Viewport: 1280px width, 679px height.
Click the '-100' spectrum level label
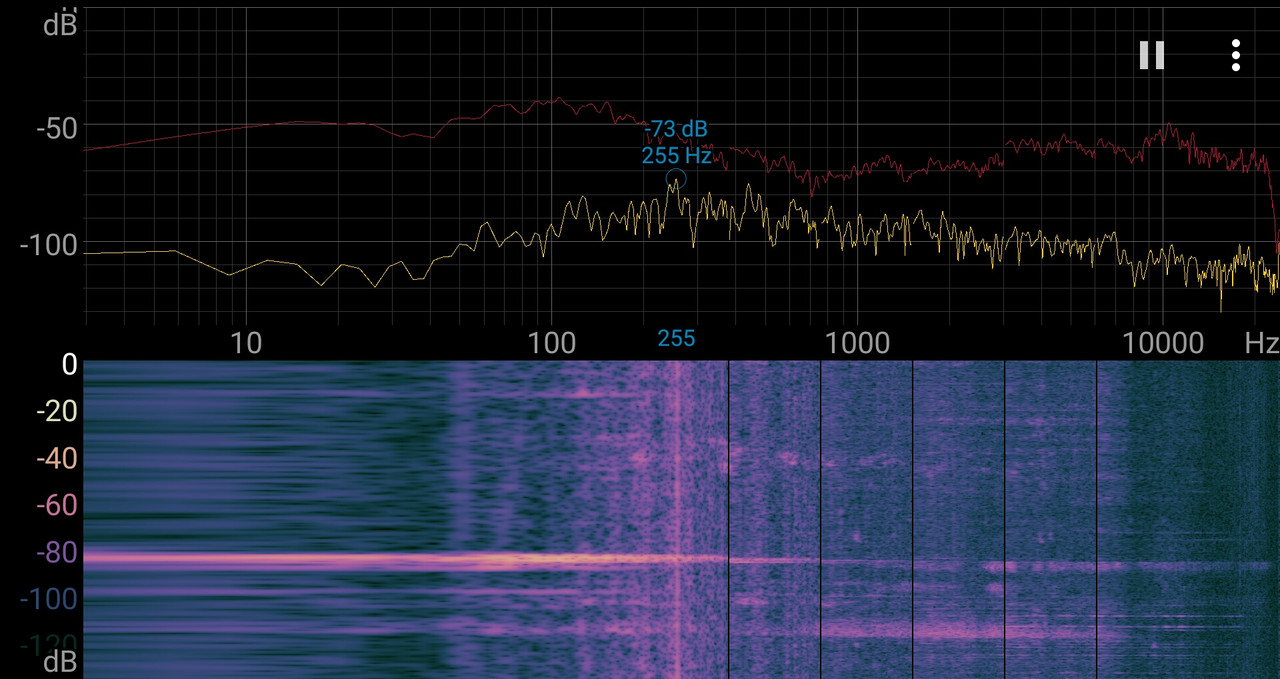pyautogui.click(x=49, y=245)
